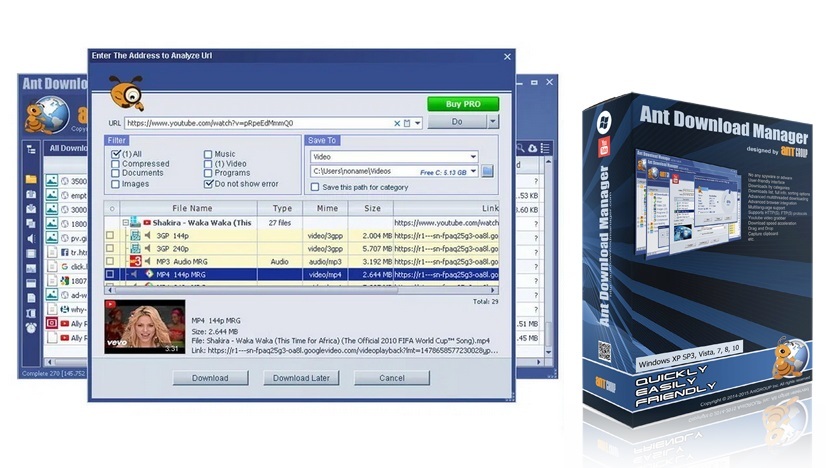Click the search magnifier icon in main window
832x468 pixels.
521,149
